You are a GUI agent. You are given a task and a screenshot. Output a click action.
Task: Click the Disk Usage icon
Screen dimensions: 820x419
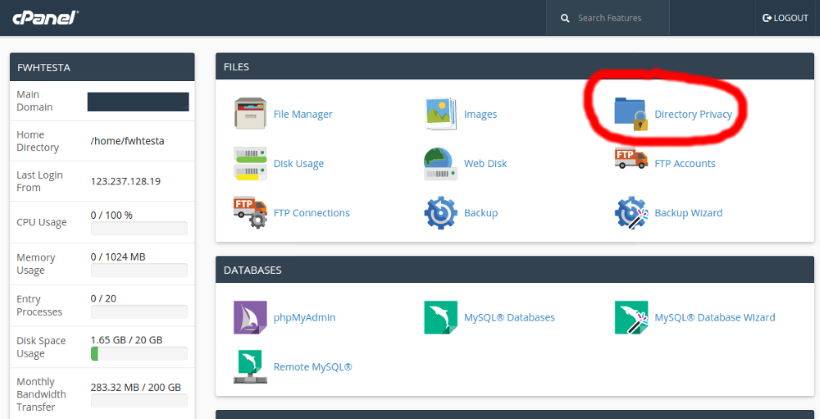point(250,163)
